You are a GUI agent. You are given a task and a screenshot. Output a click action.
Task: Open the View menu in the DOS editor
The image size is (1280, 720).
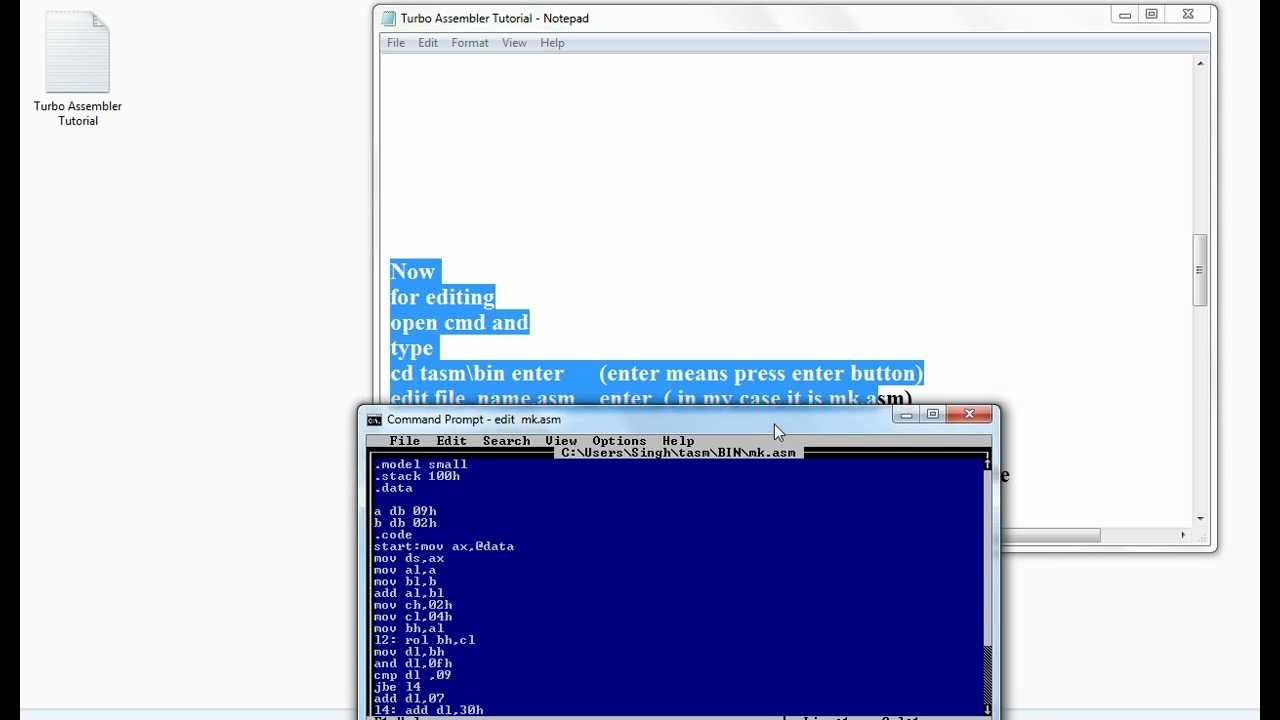coord(561,441)
